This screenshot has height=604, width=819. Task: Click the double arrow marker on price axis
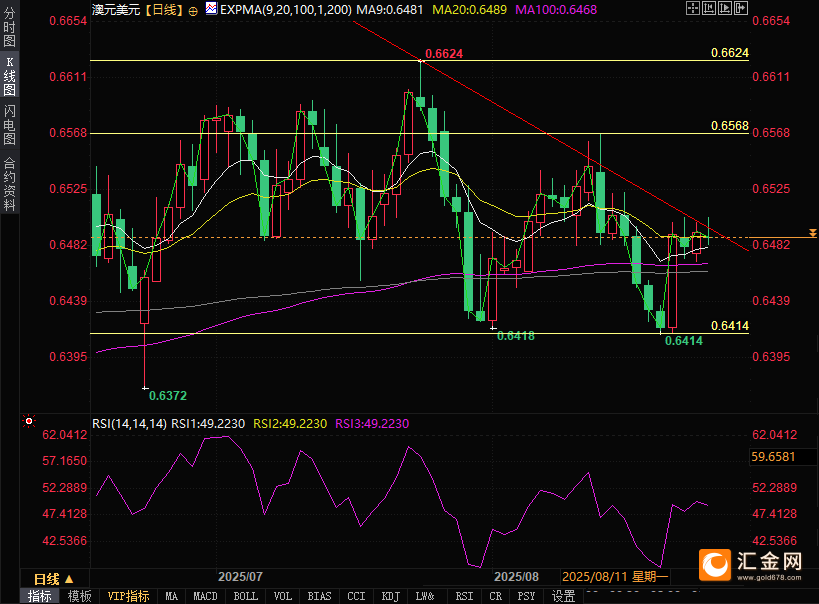tap(812, 233)
